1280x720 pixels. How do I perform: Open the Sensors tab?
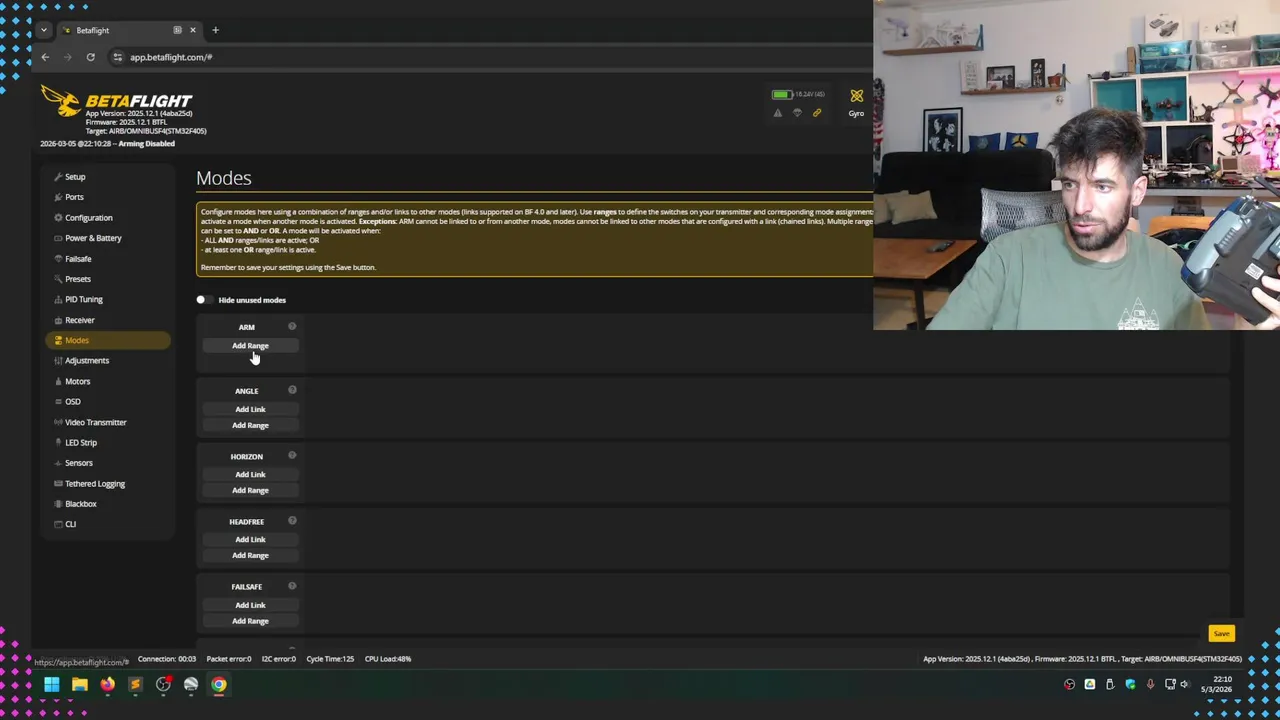coord(107,463)
